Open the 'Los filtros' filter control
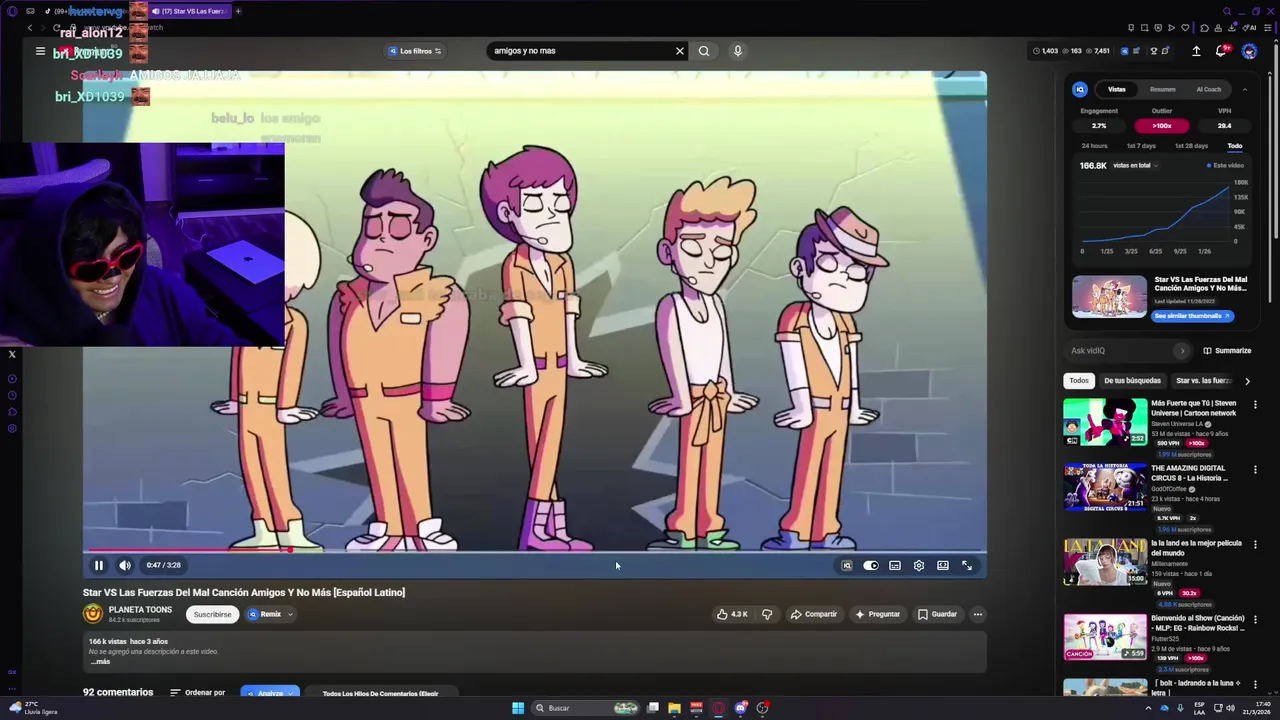 click(x=415, y=51)
